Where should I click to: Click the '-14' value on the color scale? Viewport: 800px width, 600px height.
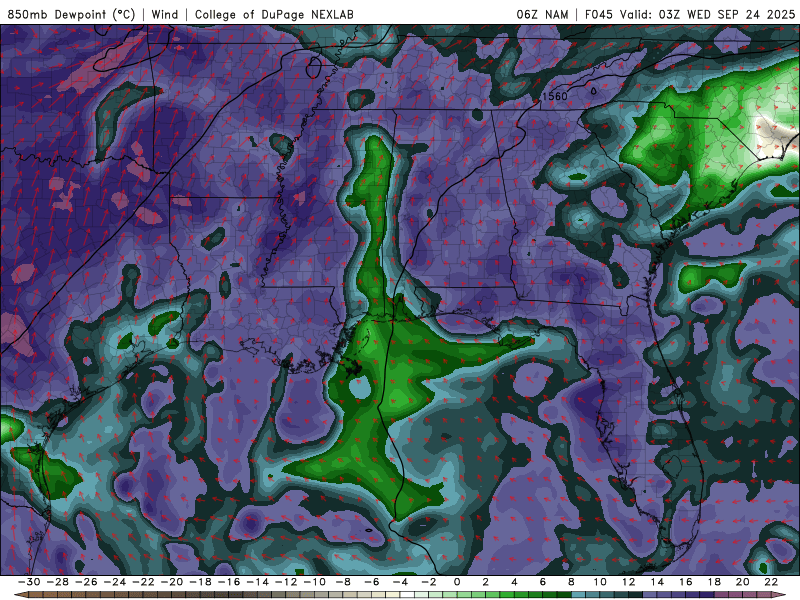tap(258, 582)
